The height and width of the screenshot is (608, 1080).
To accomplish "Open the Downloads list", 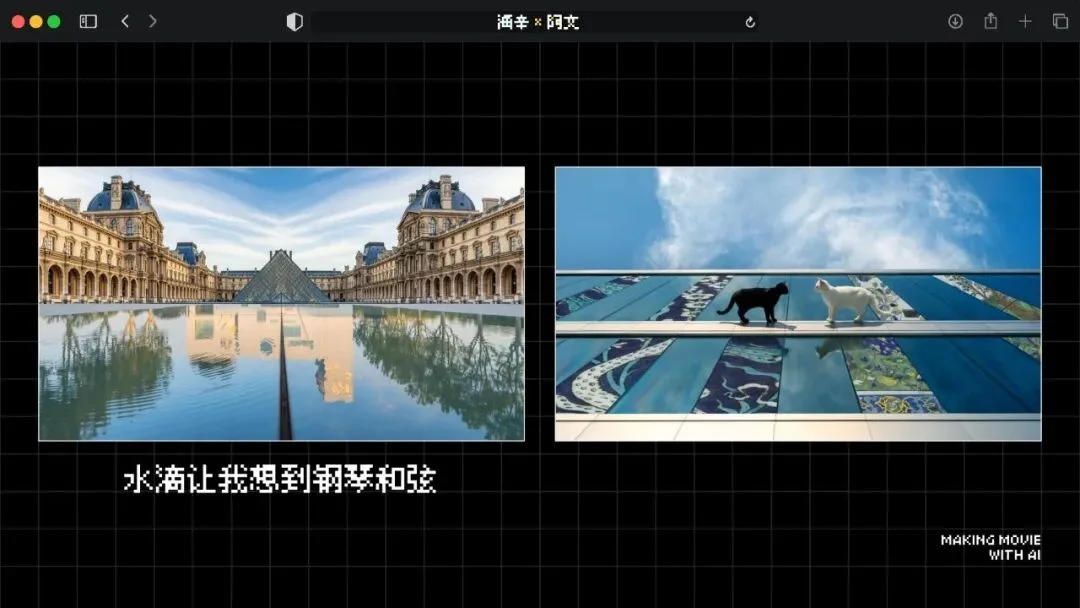I will 954,20.
